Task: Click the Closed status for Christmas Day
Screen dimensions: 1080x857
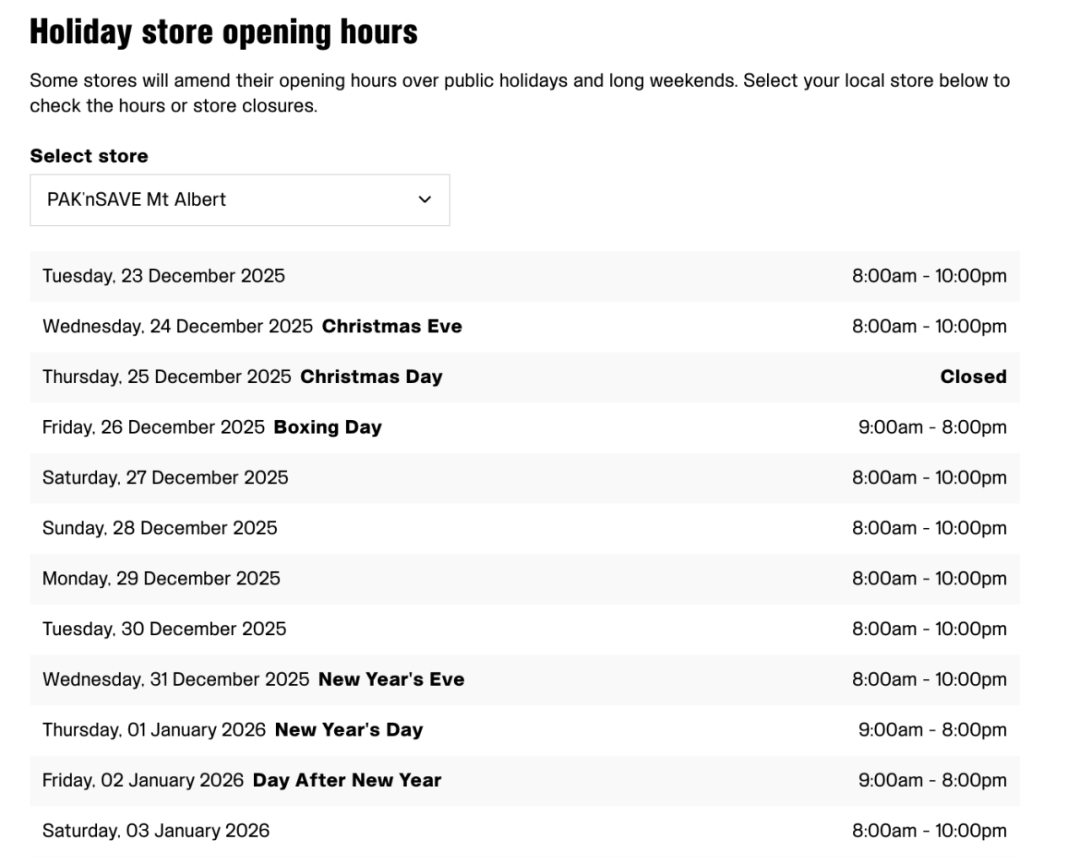Action: coord(972,377)
